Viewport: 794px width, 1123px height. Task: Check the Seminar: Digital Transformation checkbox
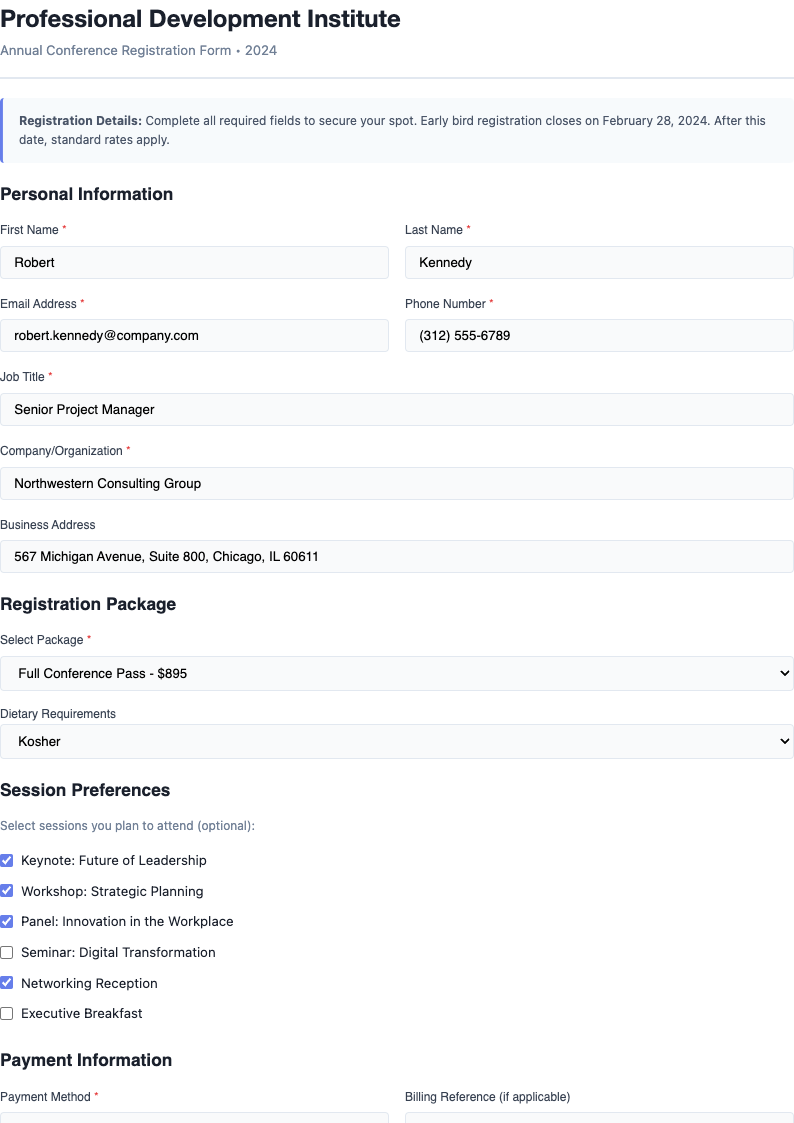[x=7, y=952]
